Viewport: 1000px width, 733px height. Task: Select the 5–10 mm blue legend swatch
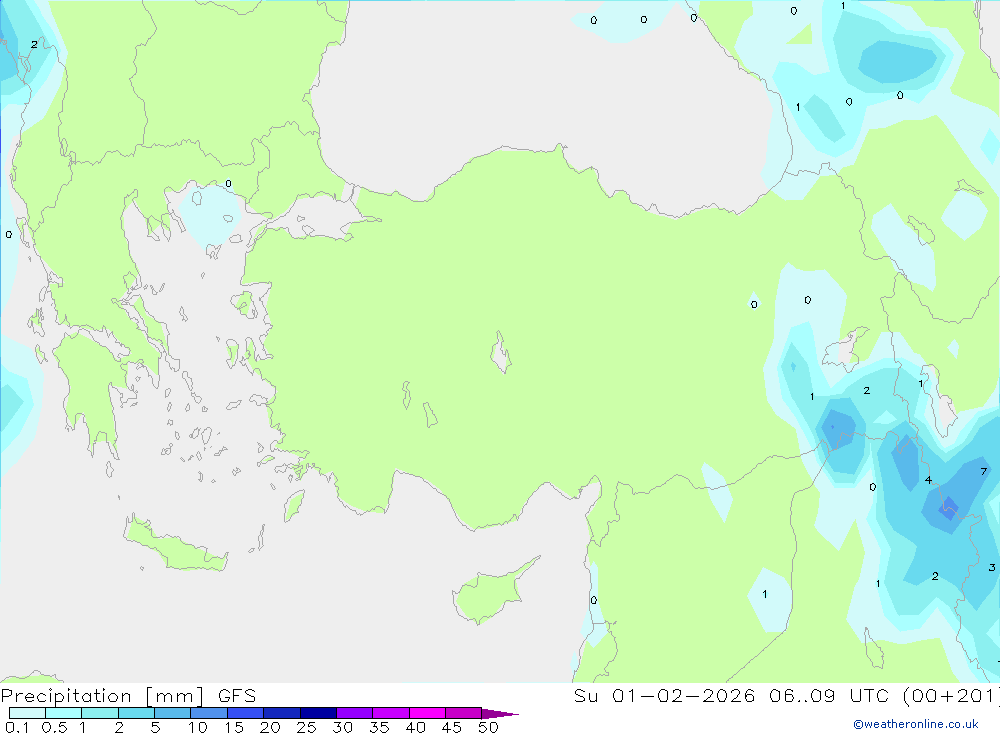[x=172, y=713]
